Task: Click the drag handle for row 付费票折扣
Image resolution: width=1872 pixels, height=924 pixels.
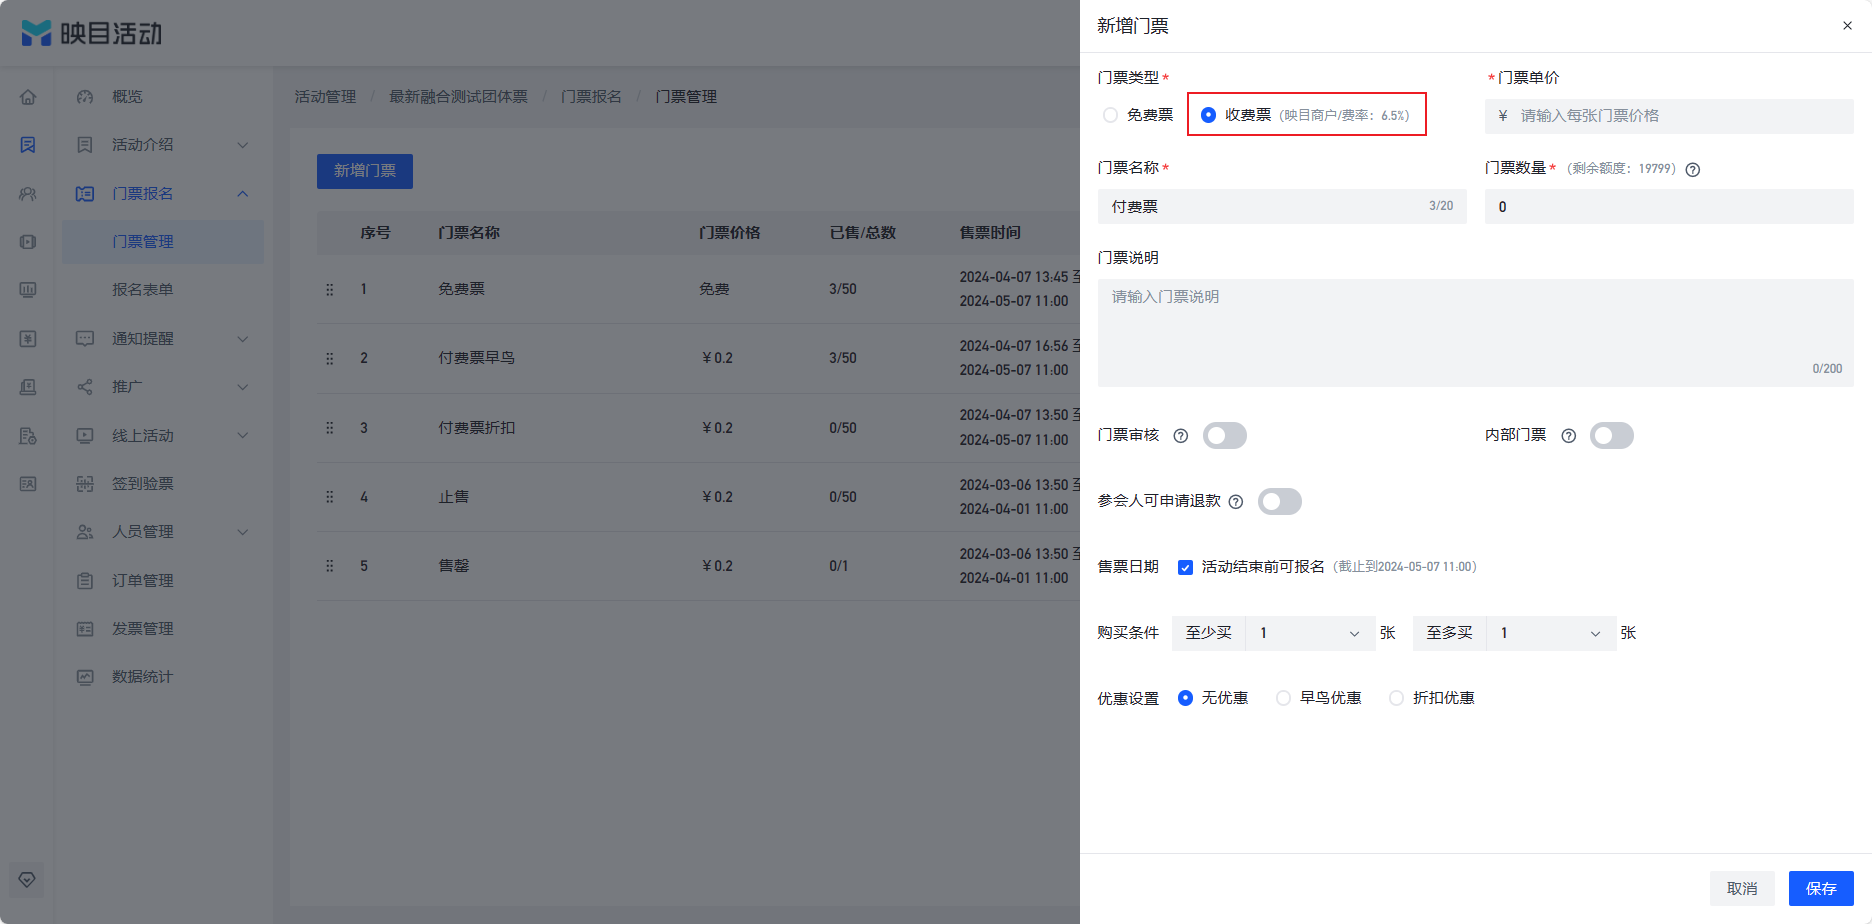Action: pos(329,428)
